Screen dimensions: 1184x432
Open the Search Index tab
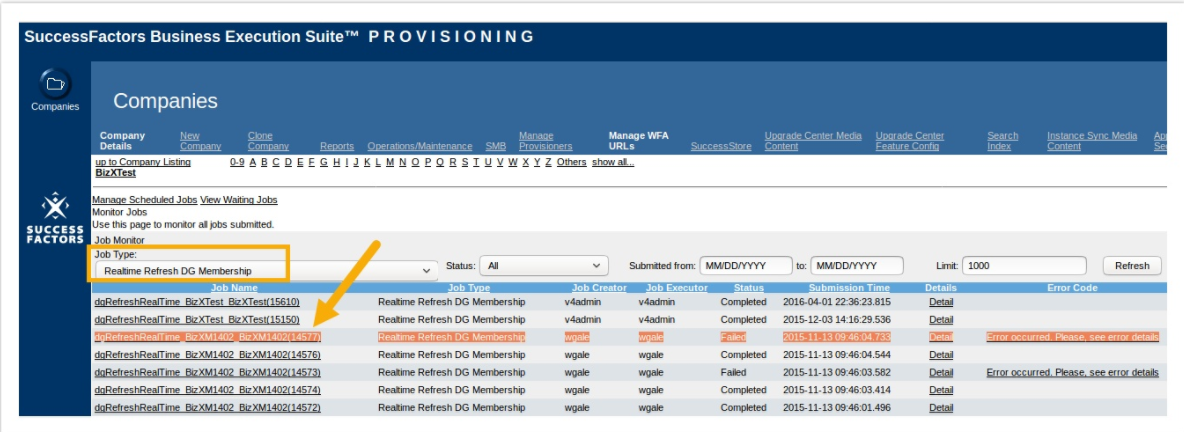click(x=1003, y=140)
